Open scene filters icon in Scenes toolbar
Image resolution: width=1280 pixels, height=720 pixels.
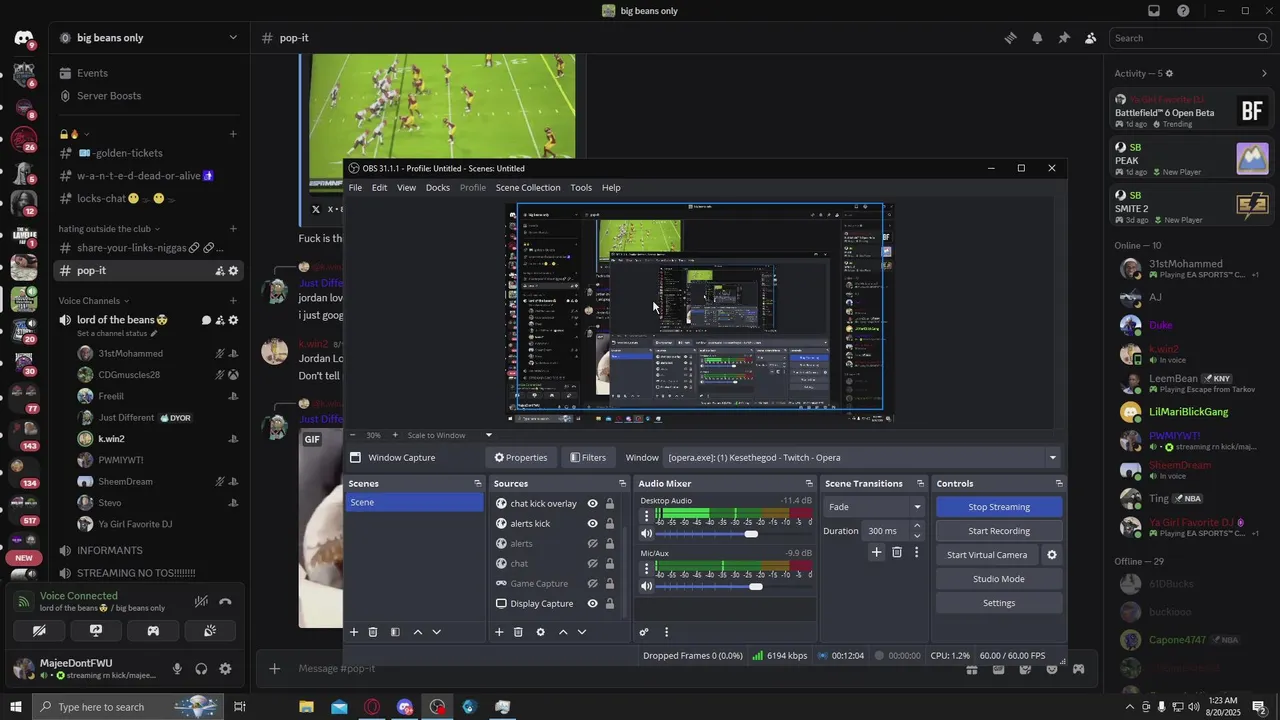coord(395,632)
